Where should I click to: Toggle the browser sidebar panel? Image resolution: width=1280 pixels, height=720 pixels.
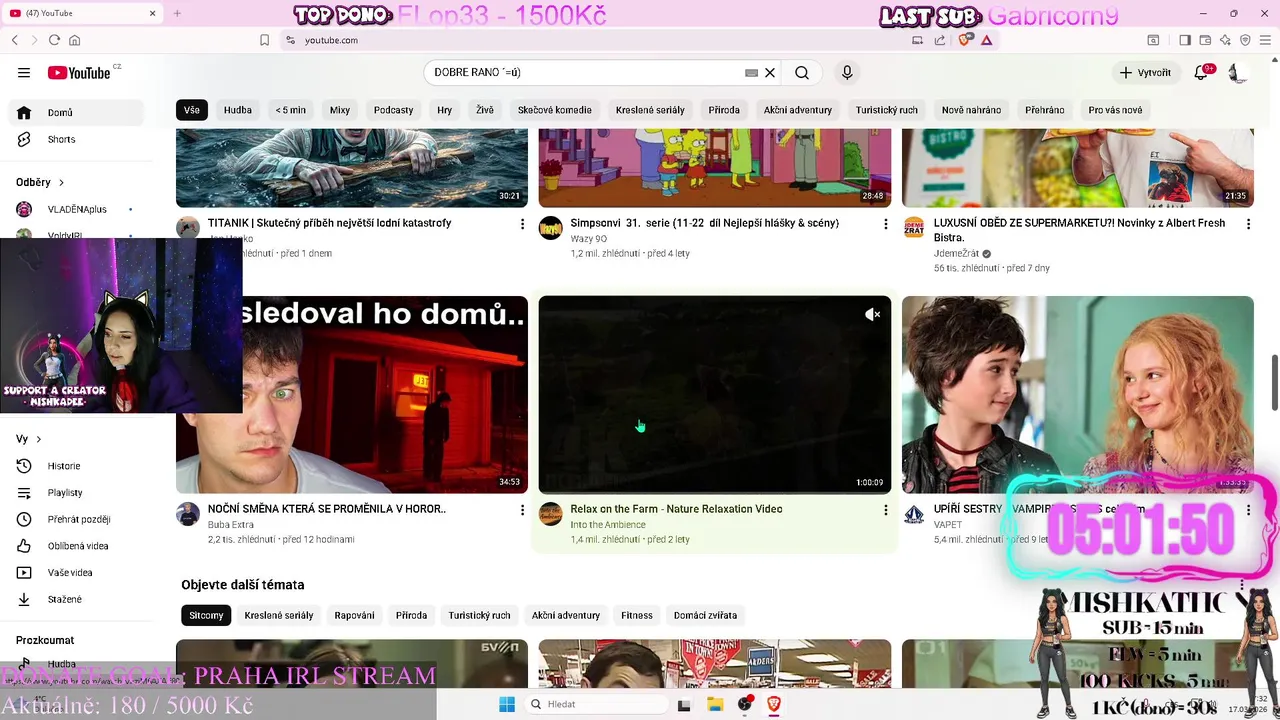click(1184, 40)
